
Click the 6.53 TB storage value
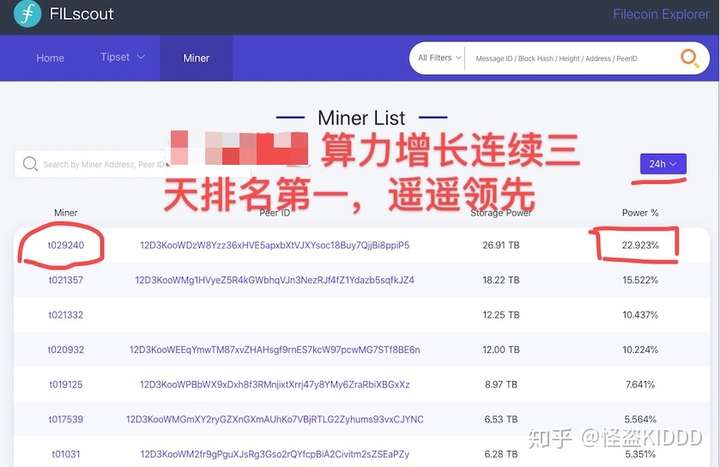click(501, 419)
